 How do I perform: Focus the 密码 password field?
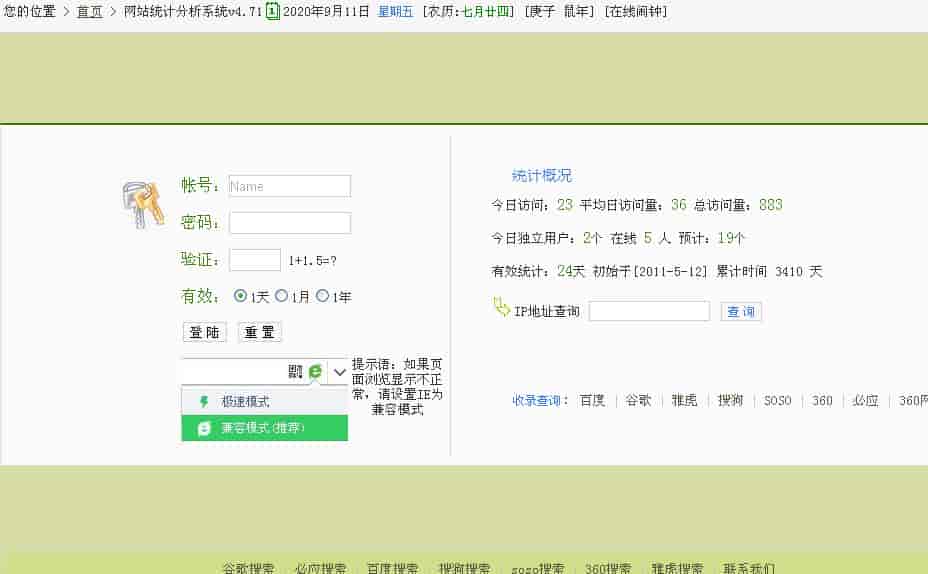pos(290,223)
